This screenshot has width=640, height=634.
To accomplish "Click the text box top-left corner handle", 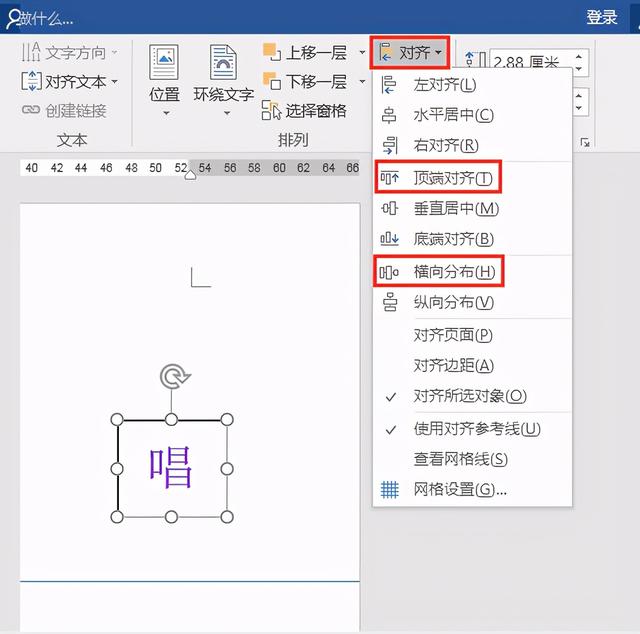I will click(x=117, y=419).
